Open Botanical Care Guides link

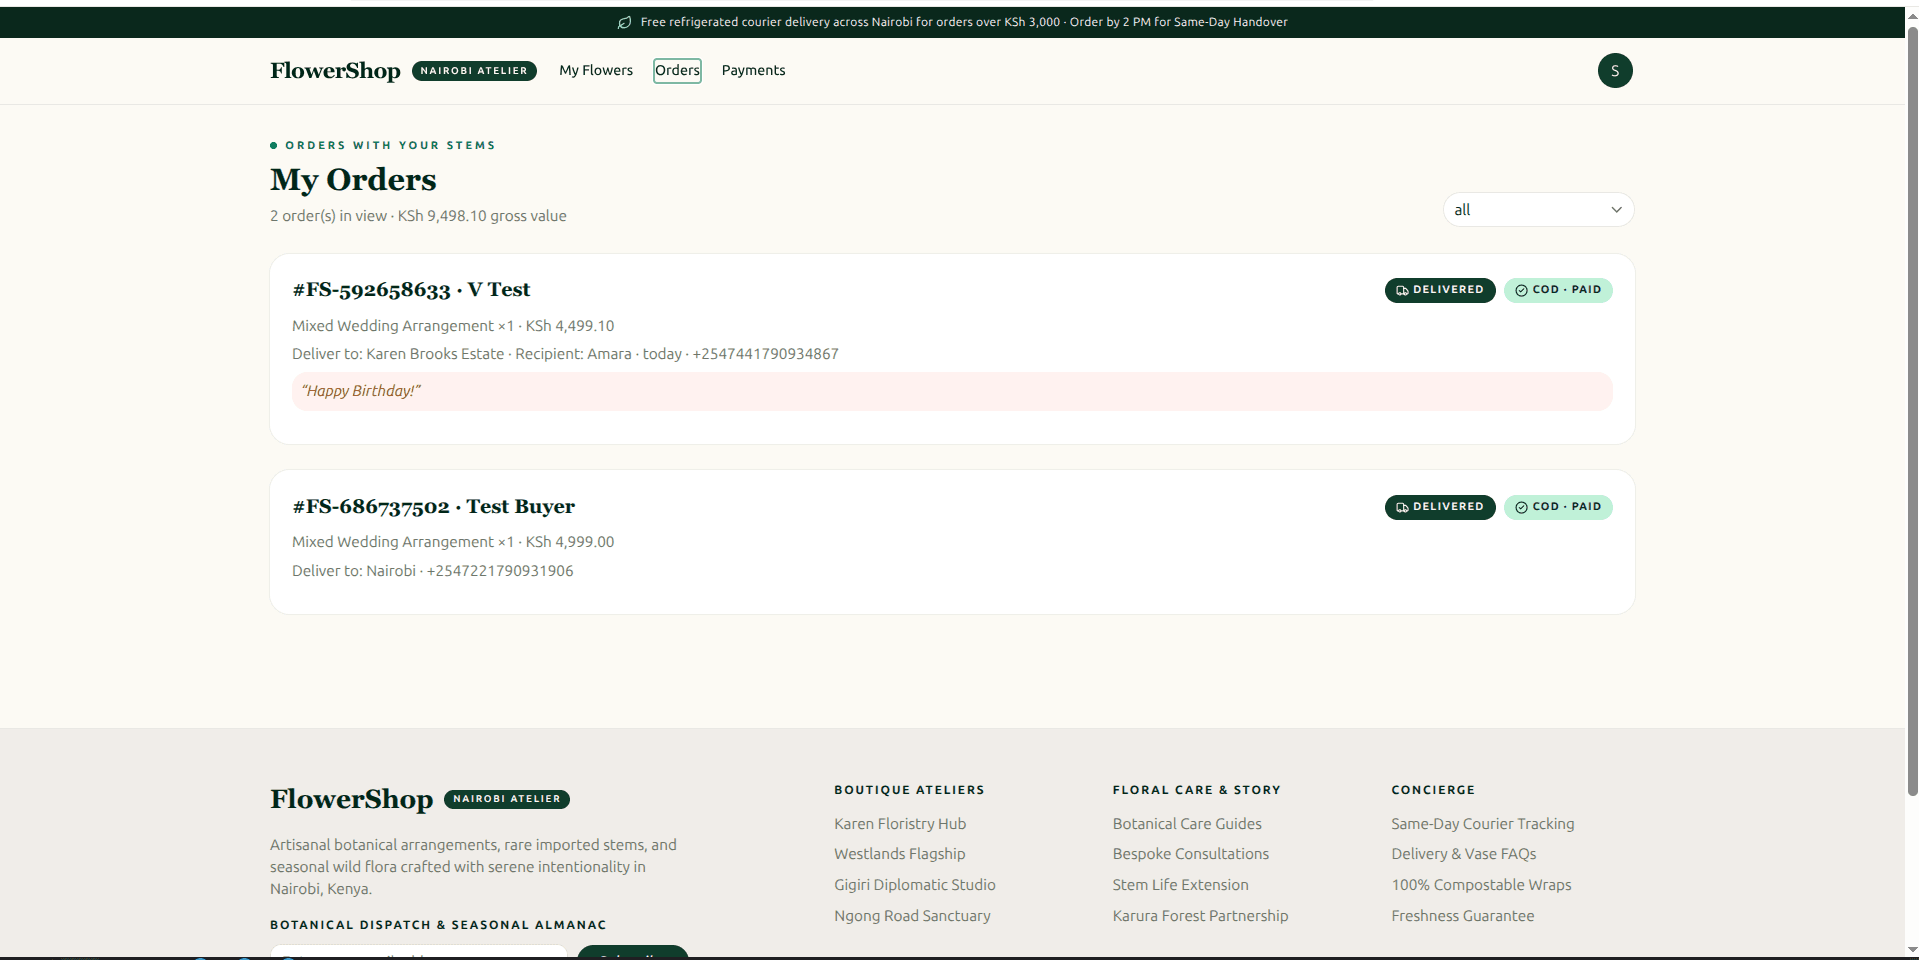[x=1187, y=824]
